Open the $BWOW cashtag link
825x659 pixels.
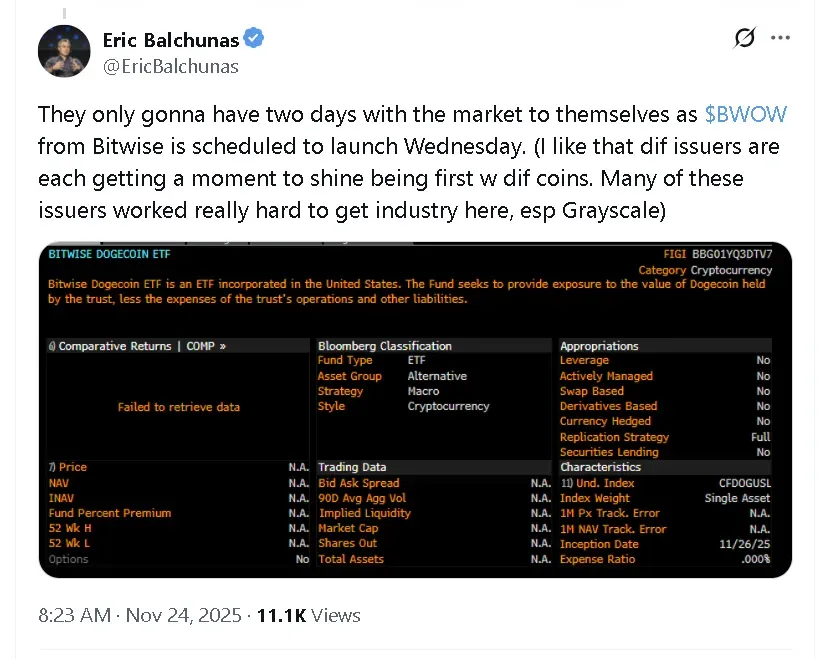(x=746, y=114)
